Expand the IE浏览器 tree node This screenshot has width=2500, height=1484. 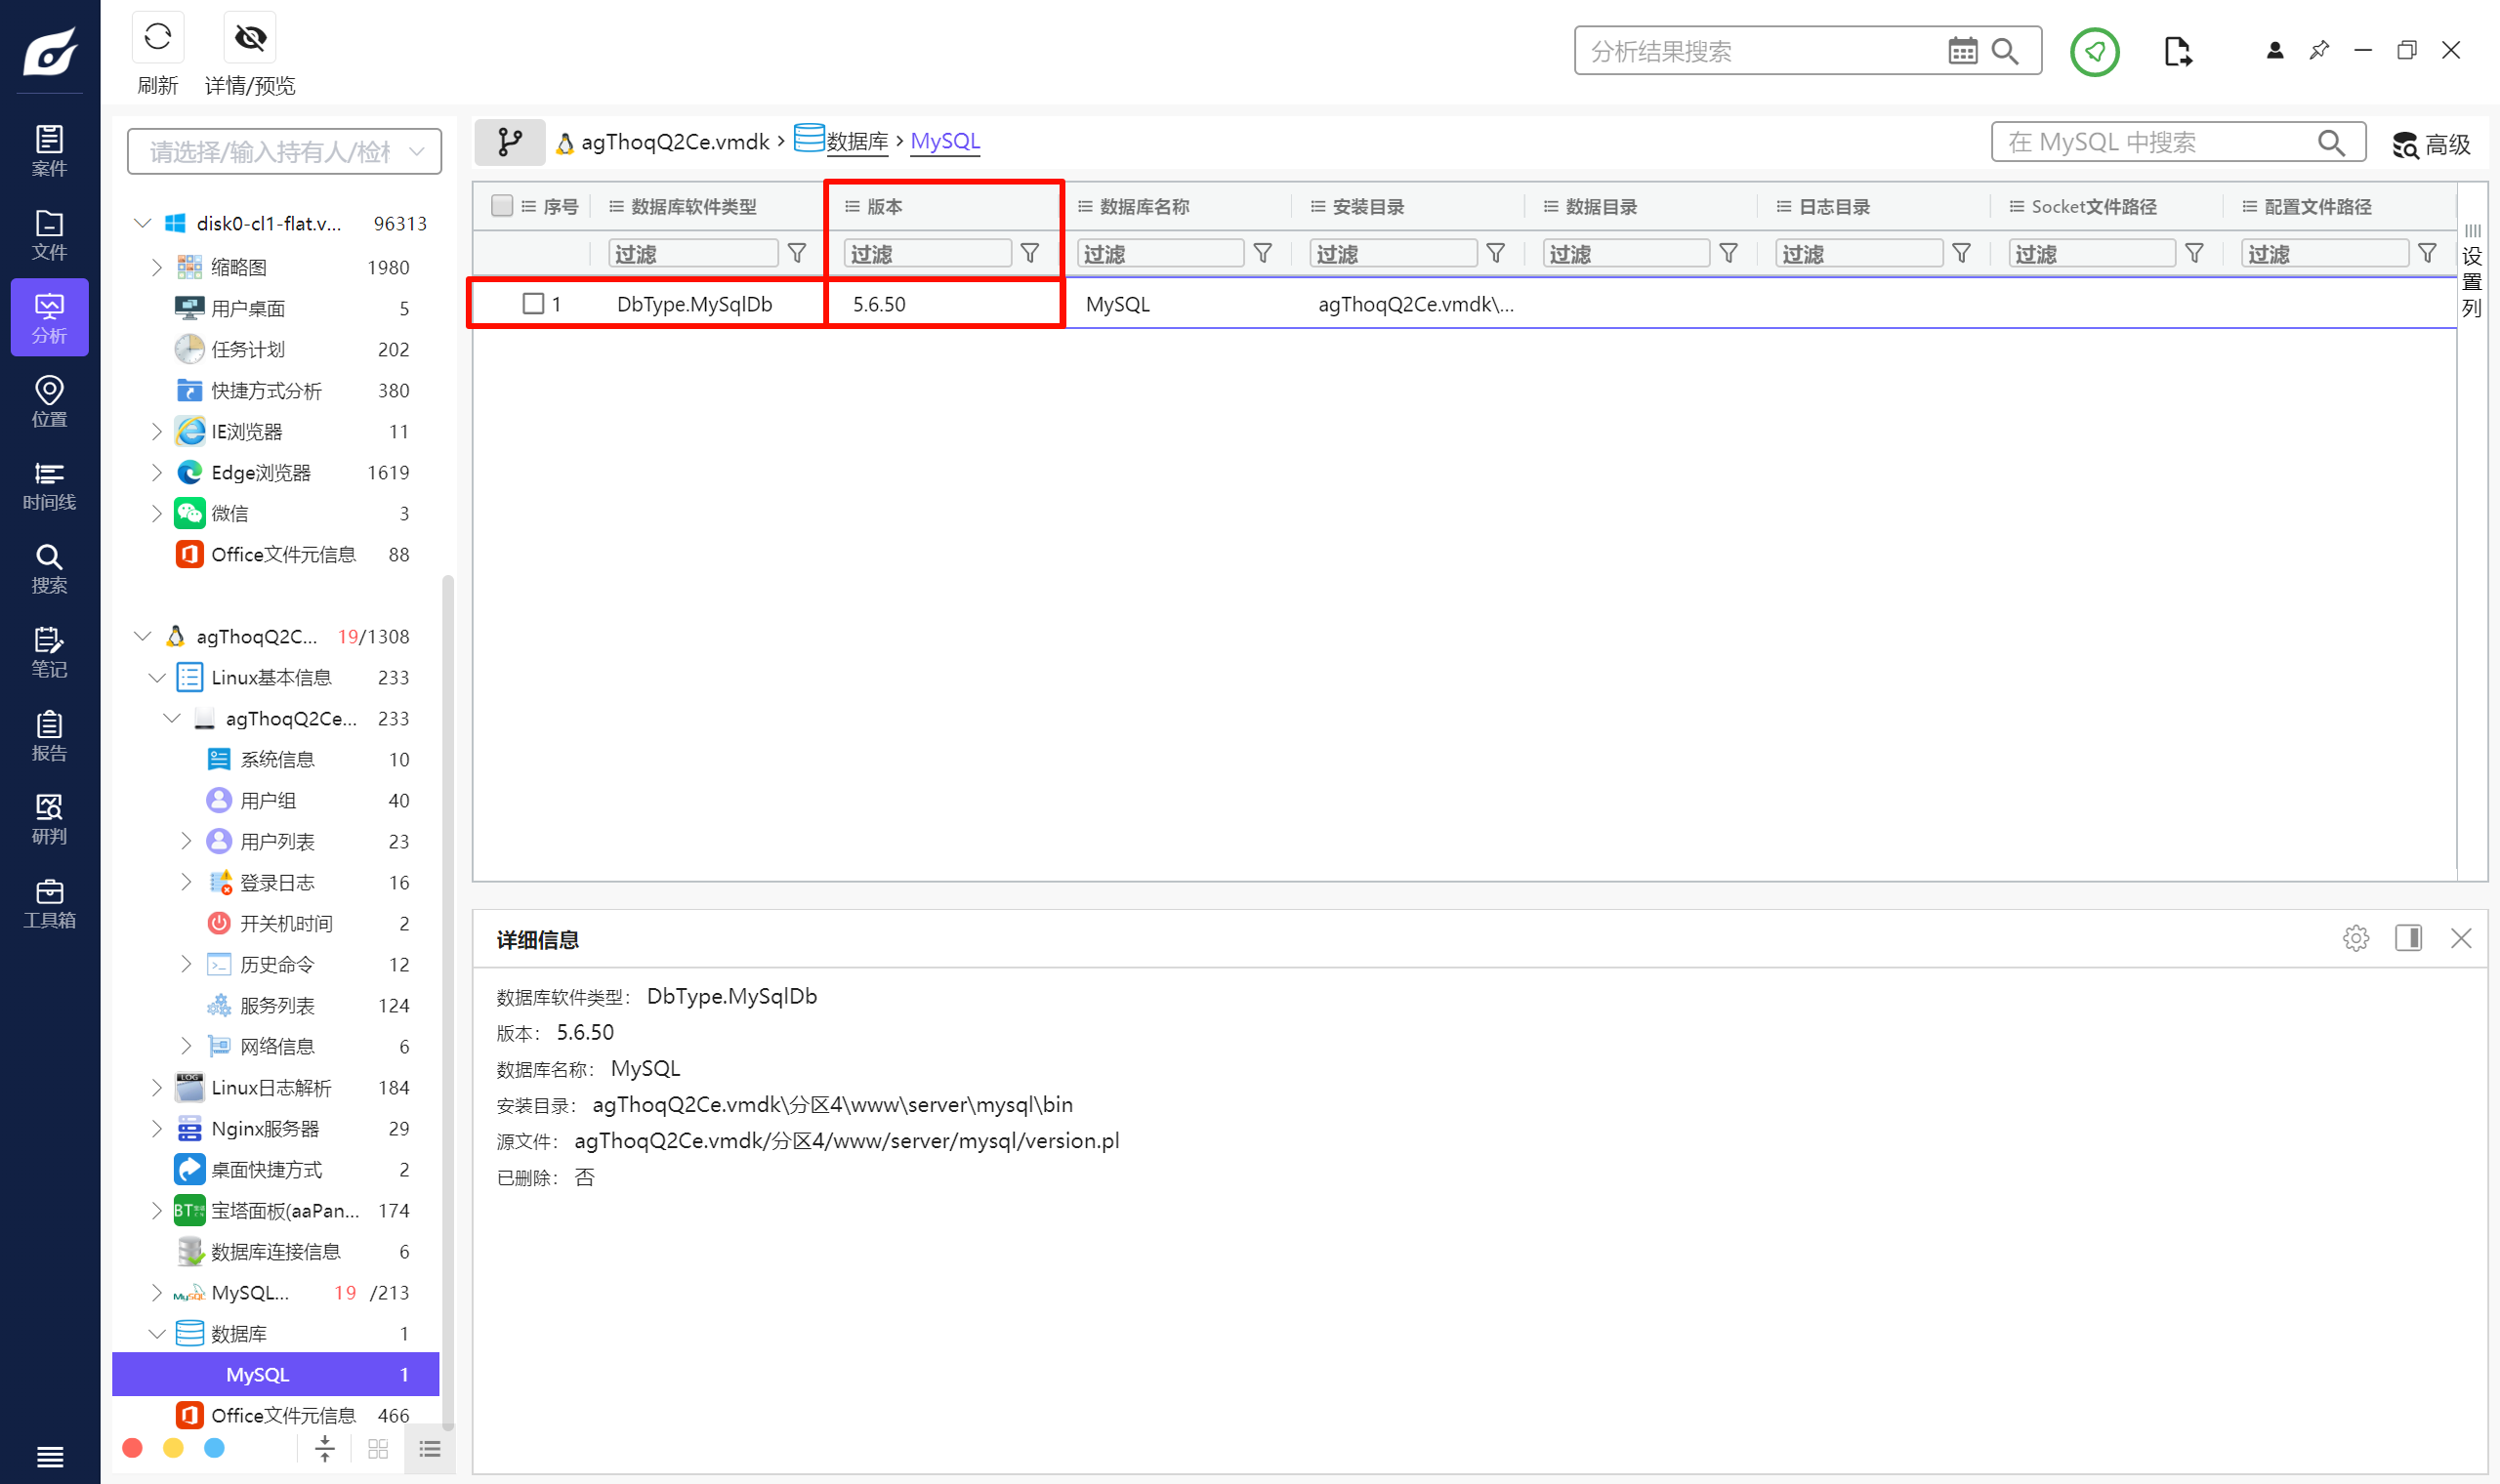157,431
